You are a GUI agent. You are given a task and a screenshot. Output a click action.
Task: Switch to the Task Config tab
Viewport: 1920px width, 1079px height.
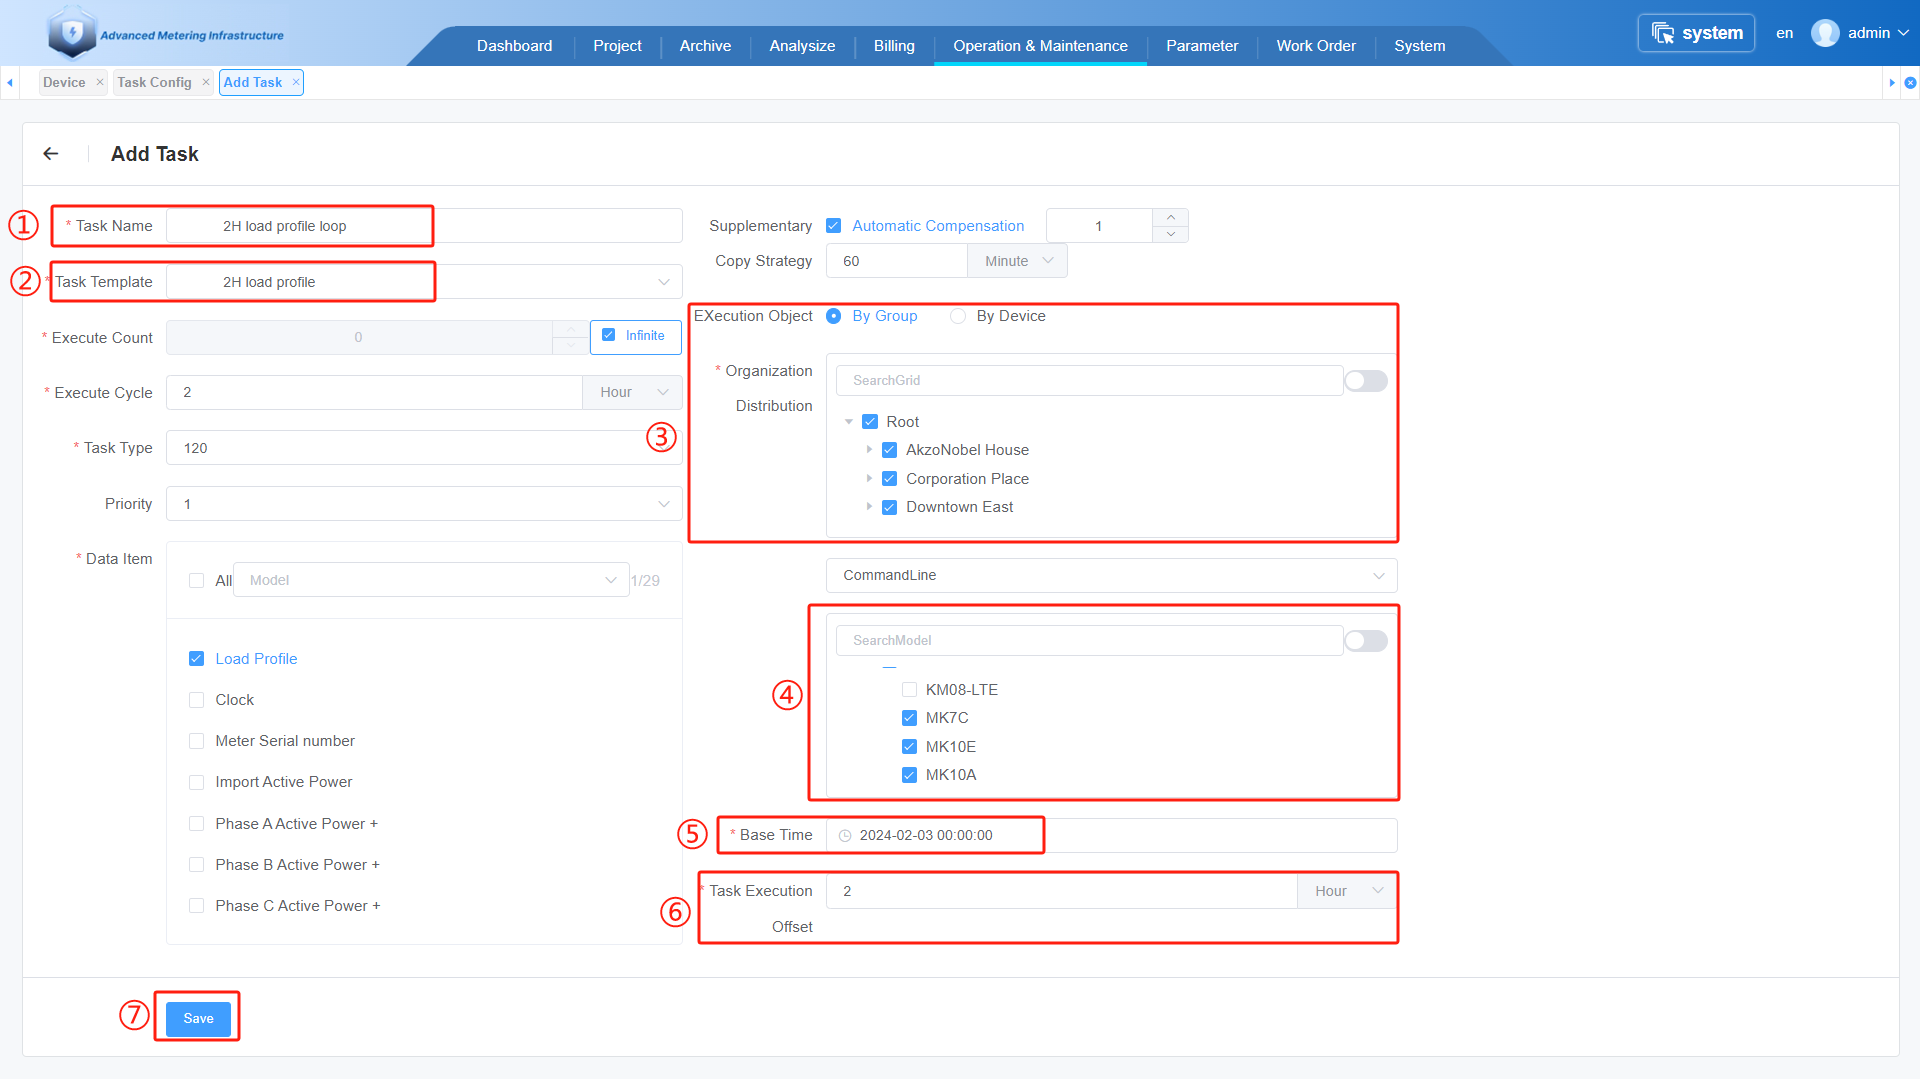pyautogui.click(x=154, y=82)
